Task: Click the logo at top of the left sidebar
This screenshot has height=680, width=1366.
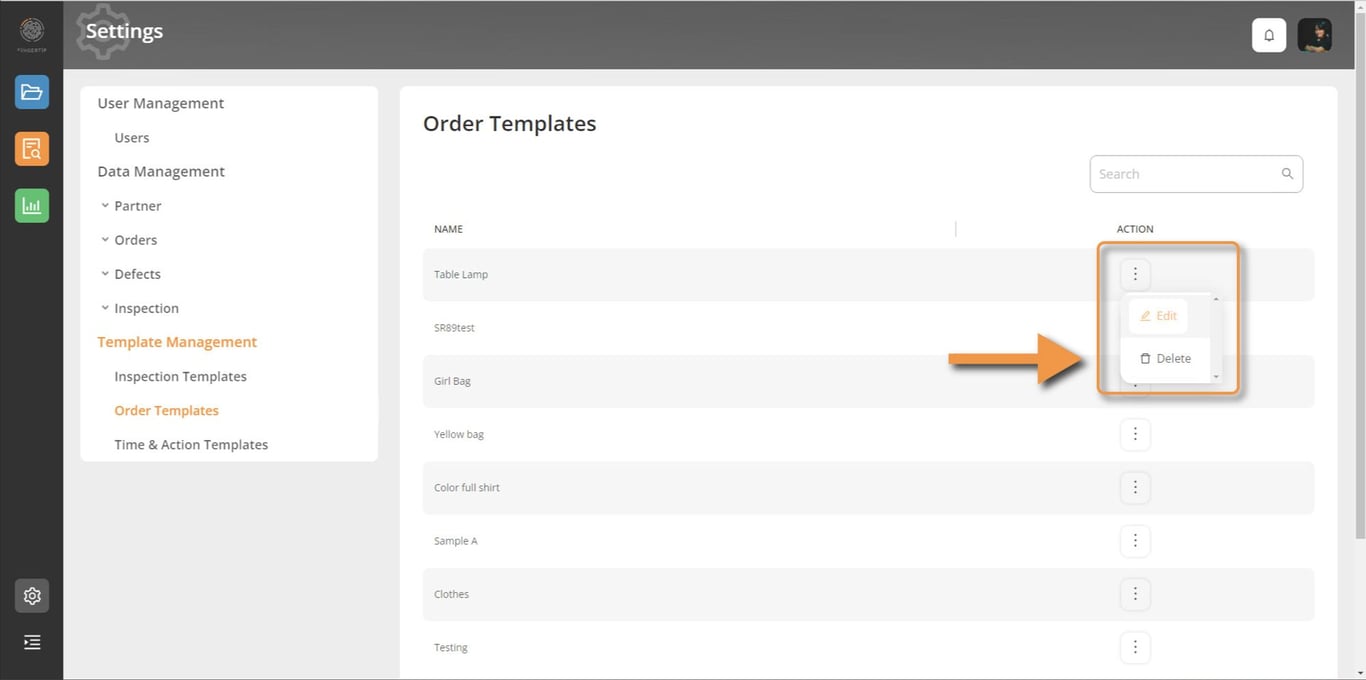Action: 32,34
